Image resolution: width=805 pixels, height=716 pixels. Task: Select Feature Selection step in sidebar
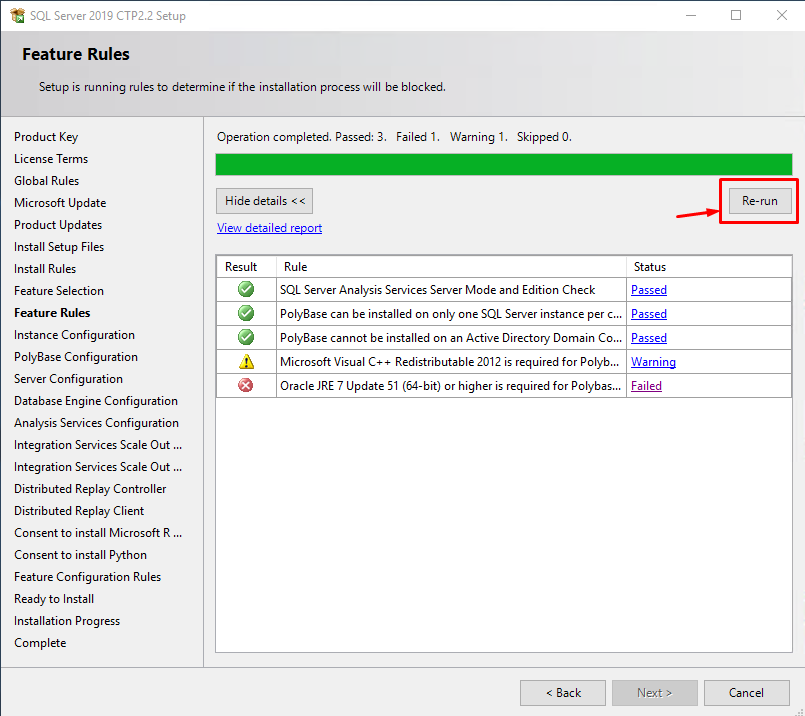pos(59,291)
